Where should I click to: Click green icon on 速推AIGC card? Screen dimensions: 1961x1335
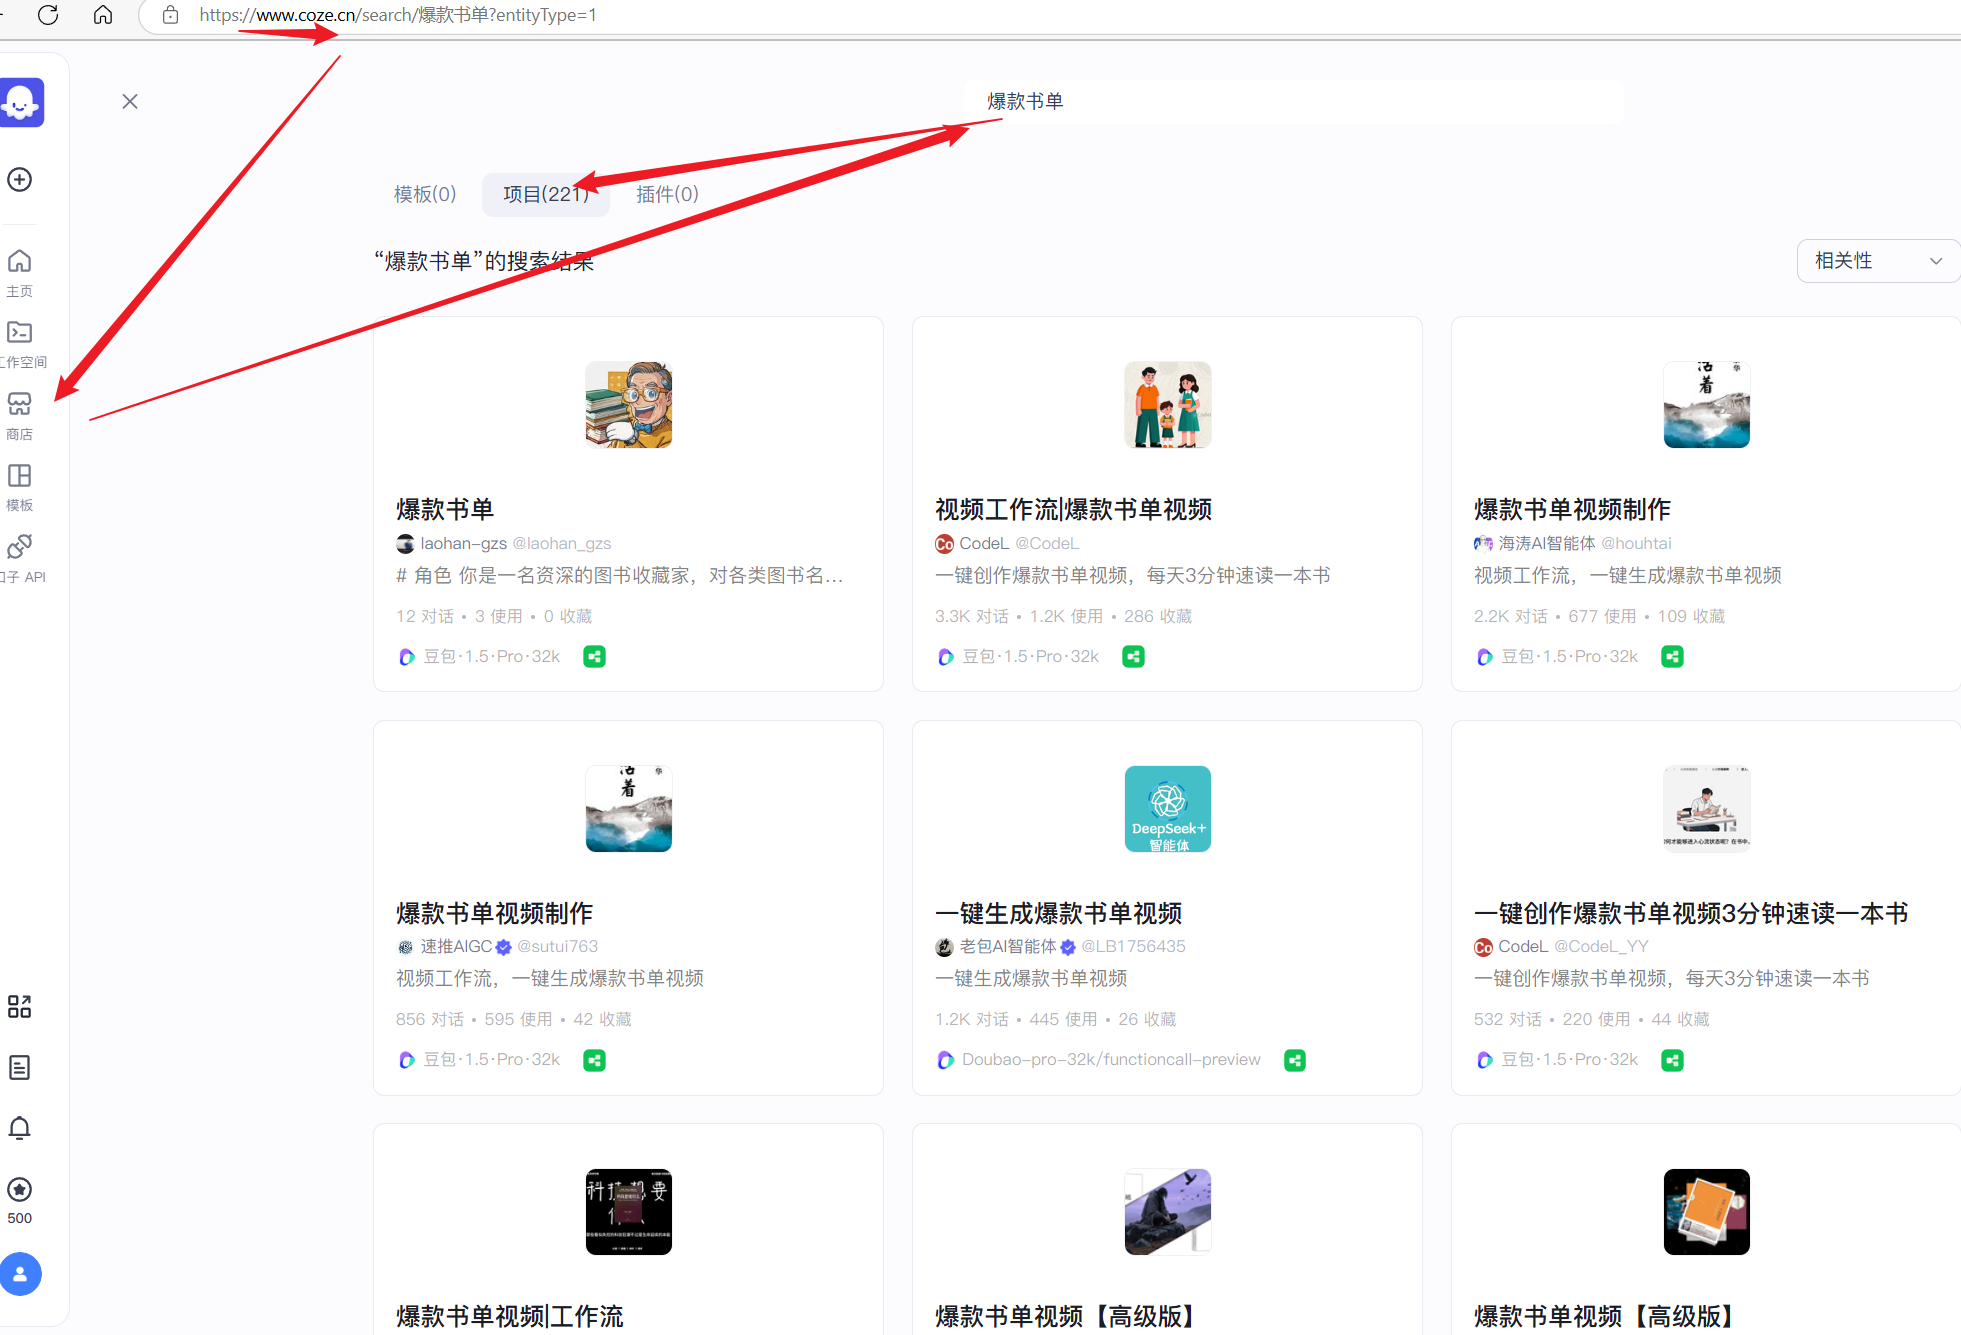click(595, 1060)
